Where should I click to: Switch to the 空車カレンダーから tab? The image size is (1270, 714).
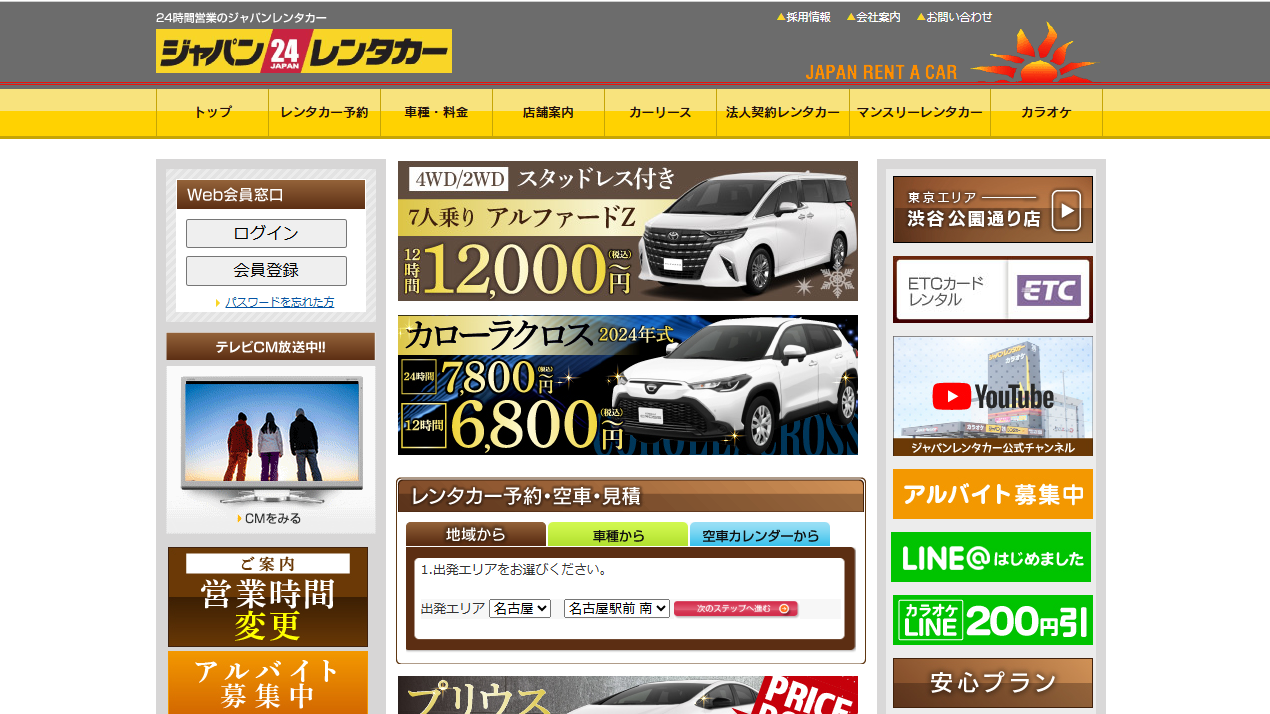760,535
